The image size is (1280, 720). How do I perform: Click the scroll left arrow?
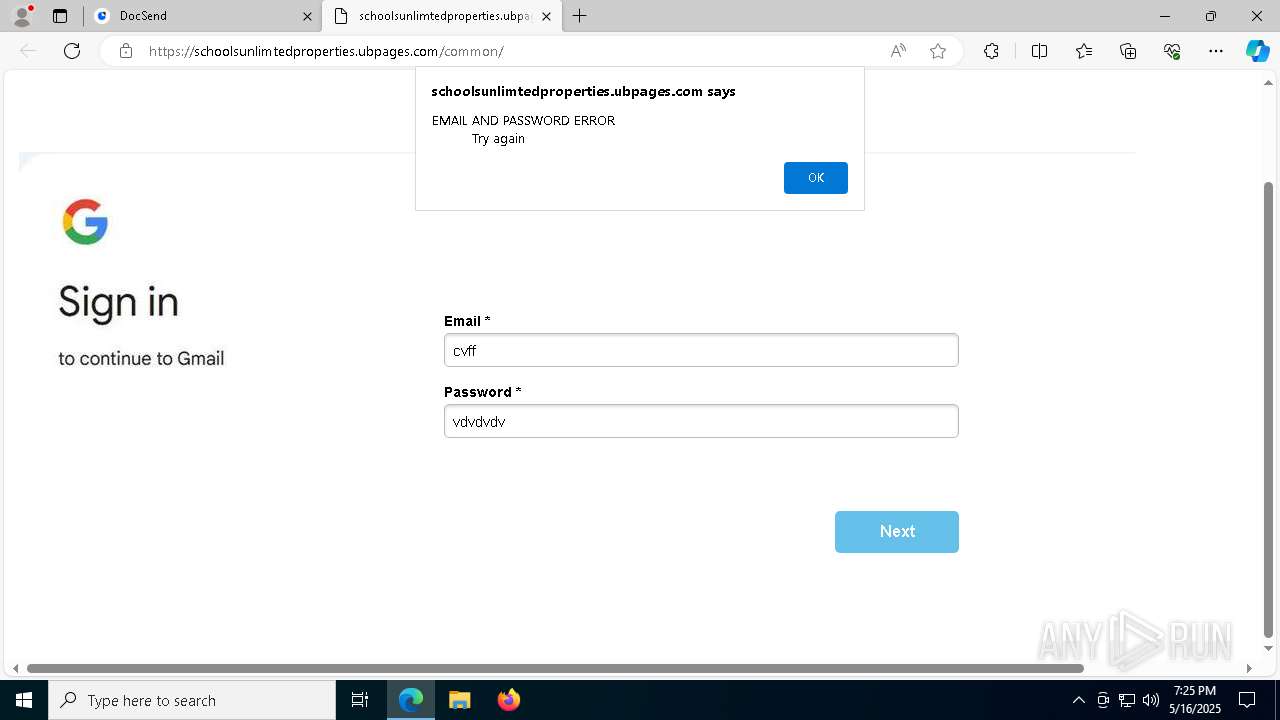click(x=15, y=668)
